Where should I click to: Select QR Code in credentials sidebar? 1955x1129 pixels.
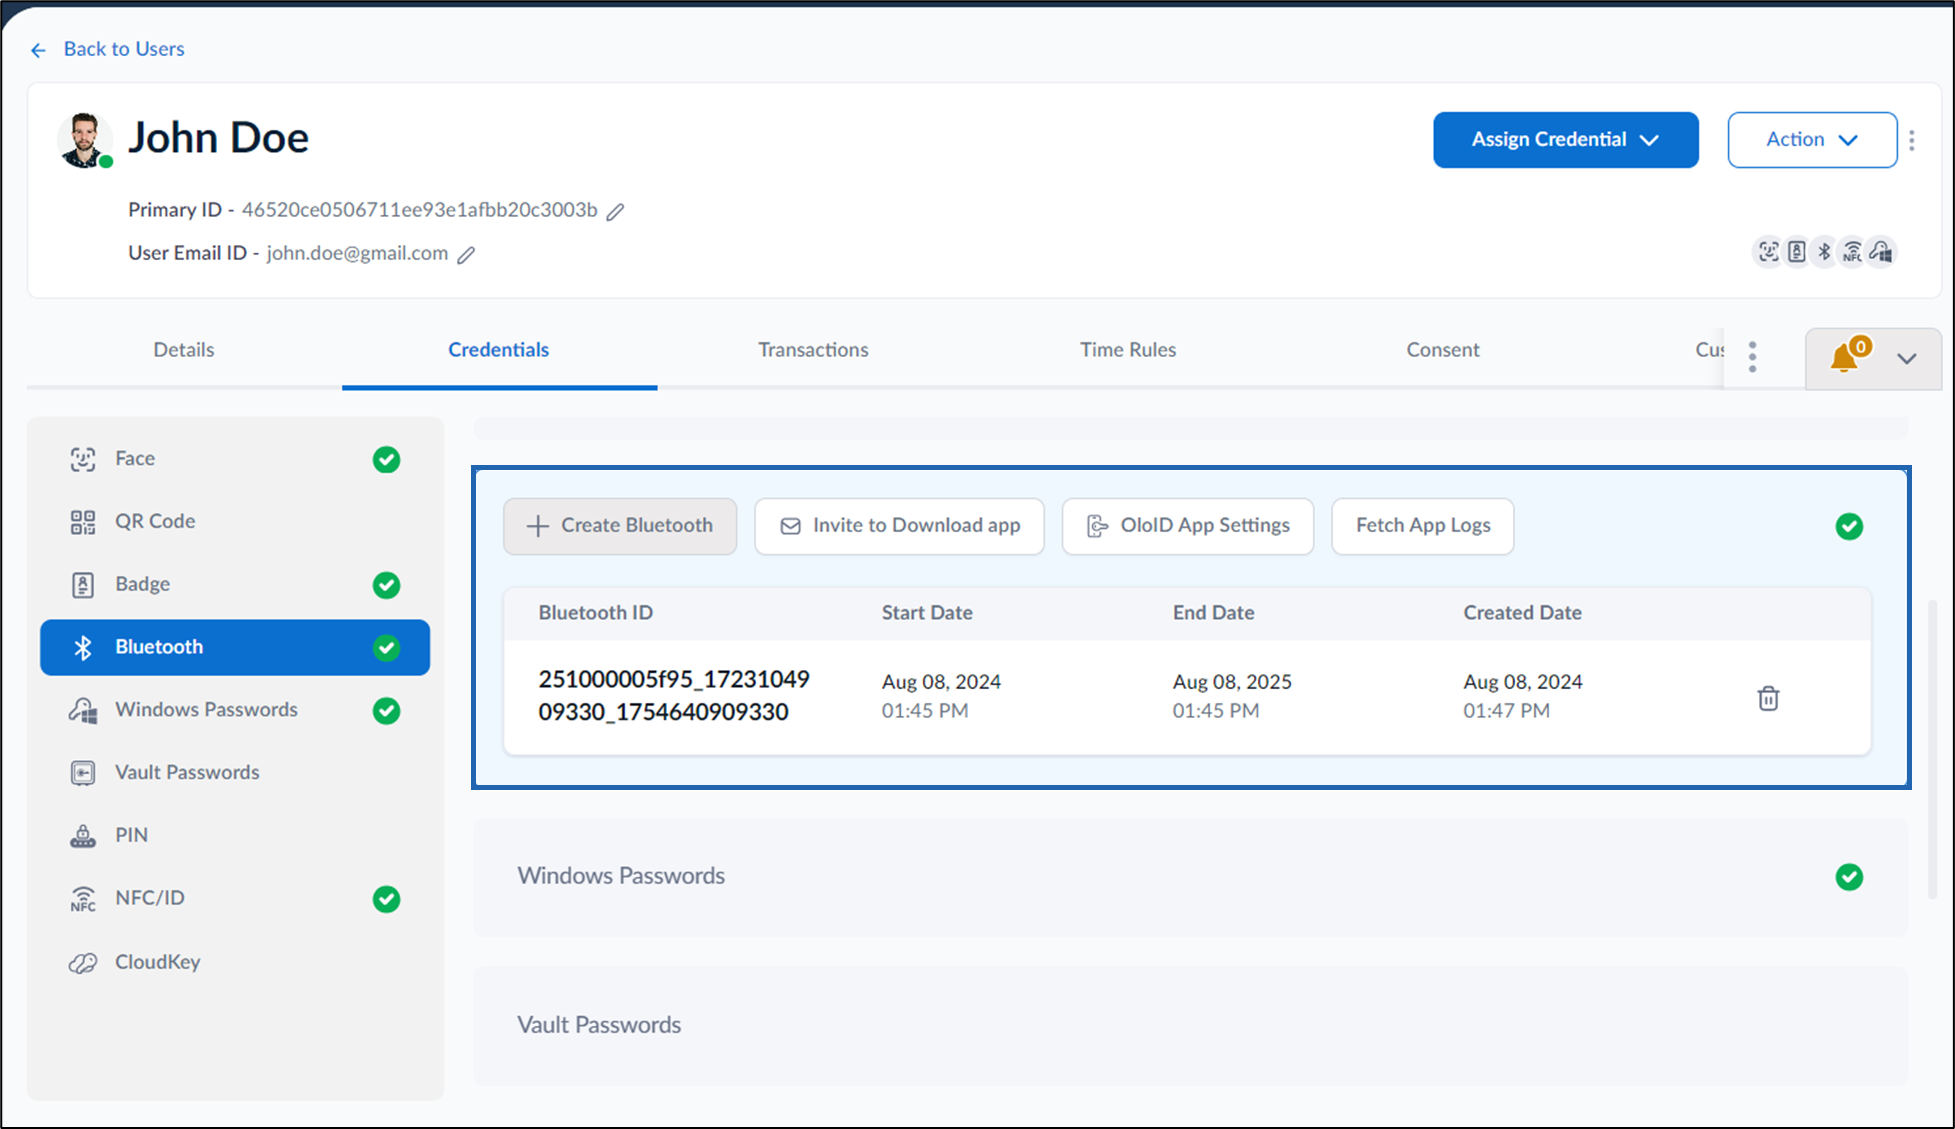(x=235, y=522)
